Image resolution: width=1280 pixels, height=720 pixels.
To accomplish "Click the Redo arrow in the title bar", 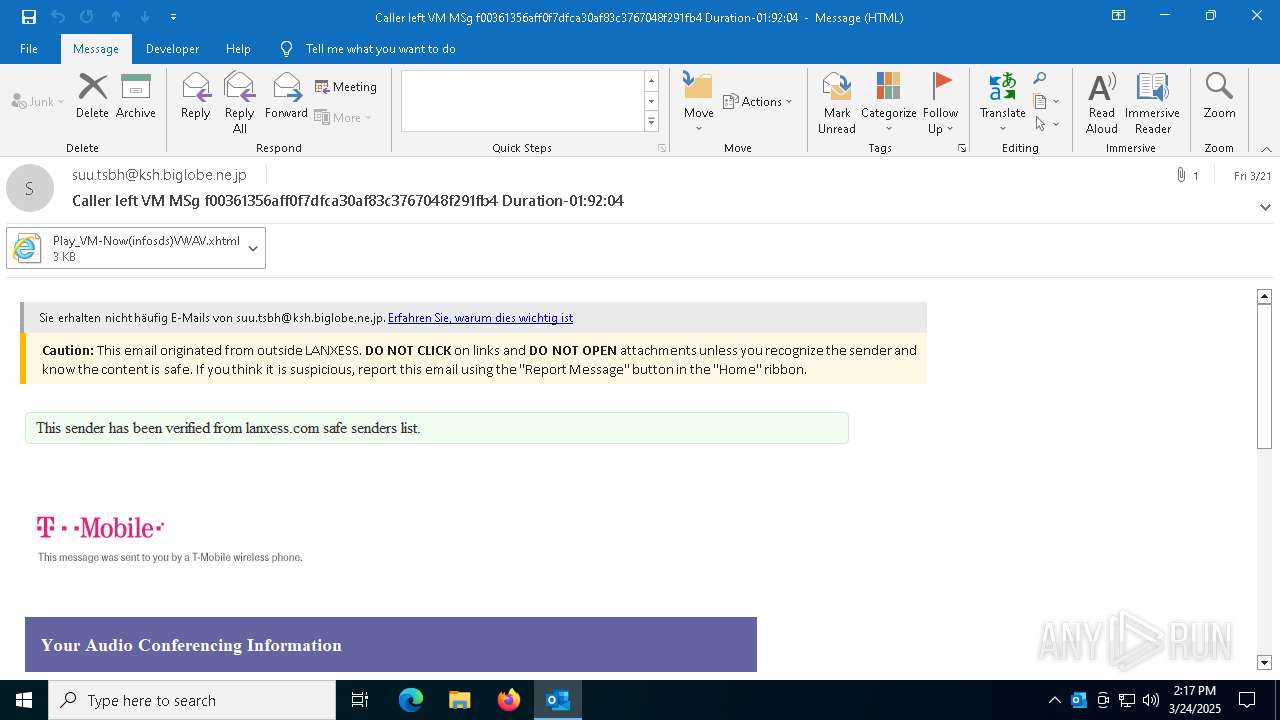I will point(87,16).
